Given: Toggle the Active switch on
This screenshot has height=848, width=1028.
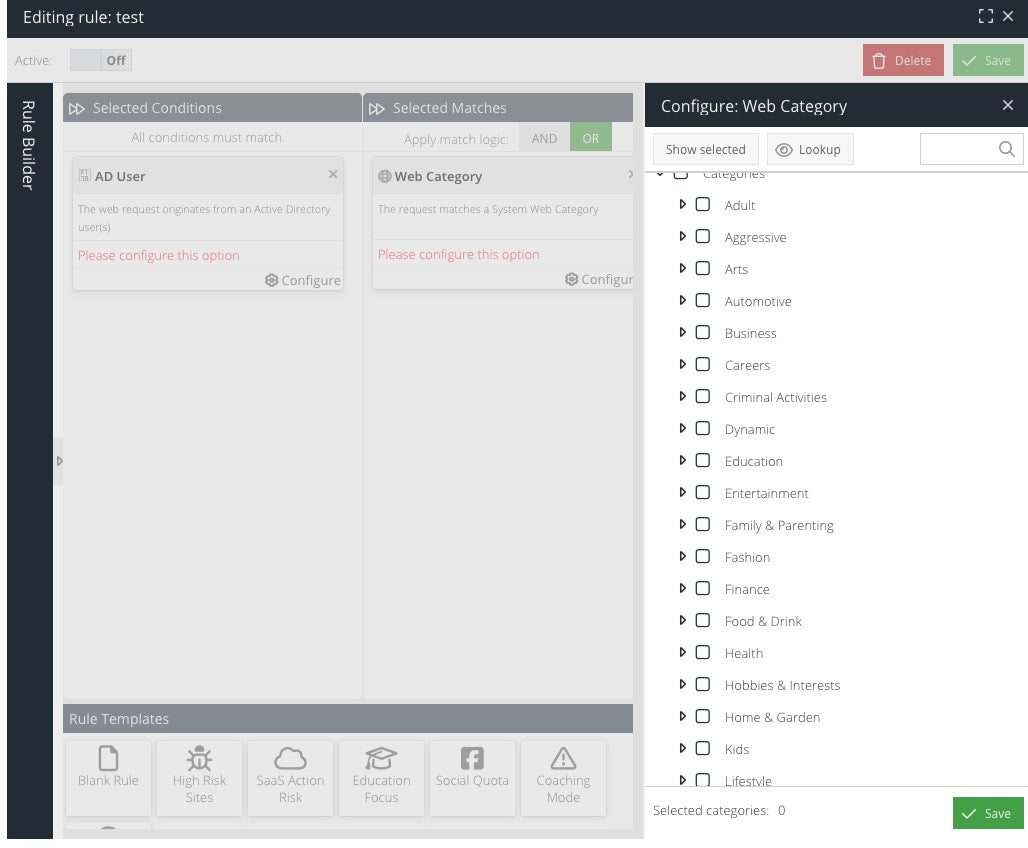Looking at the screenshot, I should coord(100,60).
